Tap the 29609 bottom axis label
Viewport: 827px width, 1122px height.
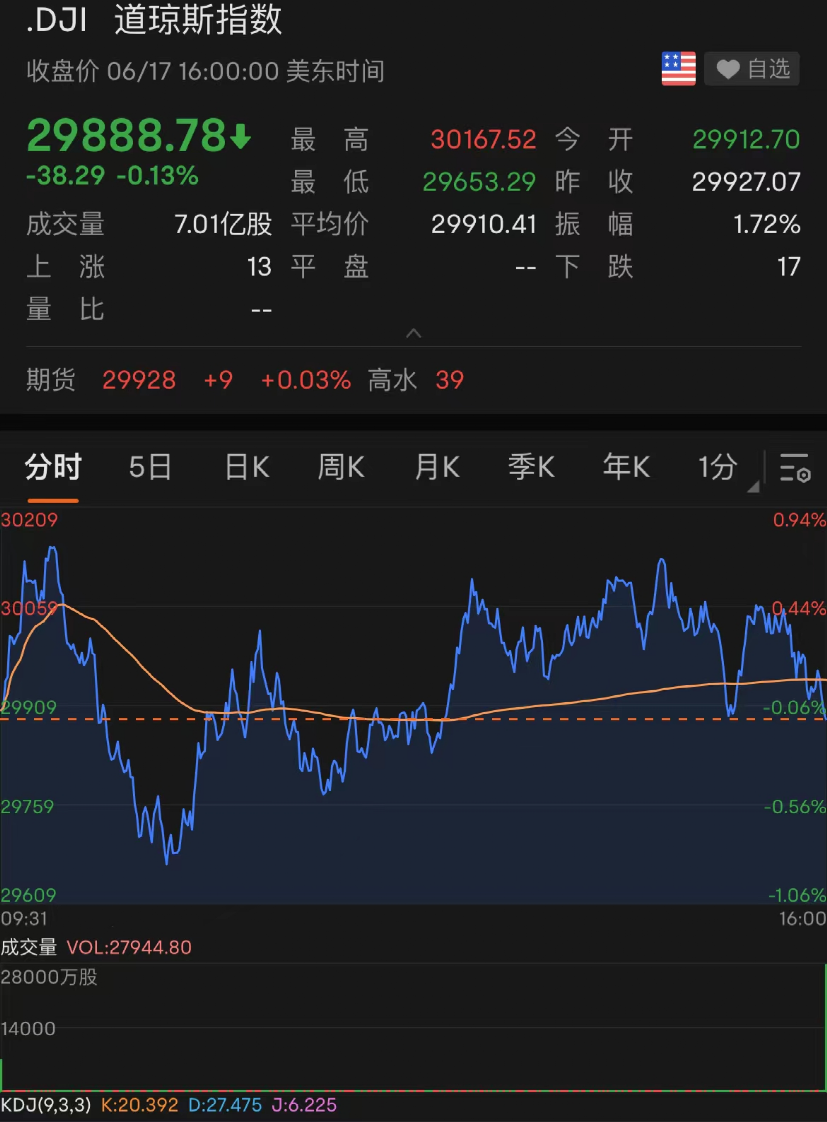pyautogui.click(x=28, y=895)
